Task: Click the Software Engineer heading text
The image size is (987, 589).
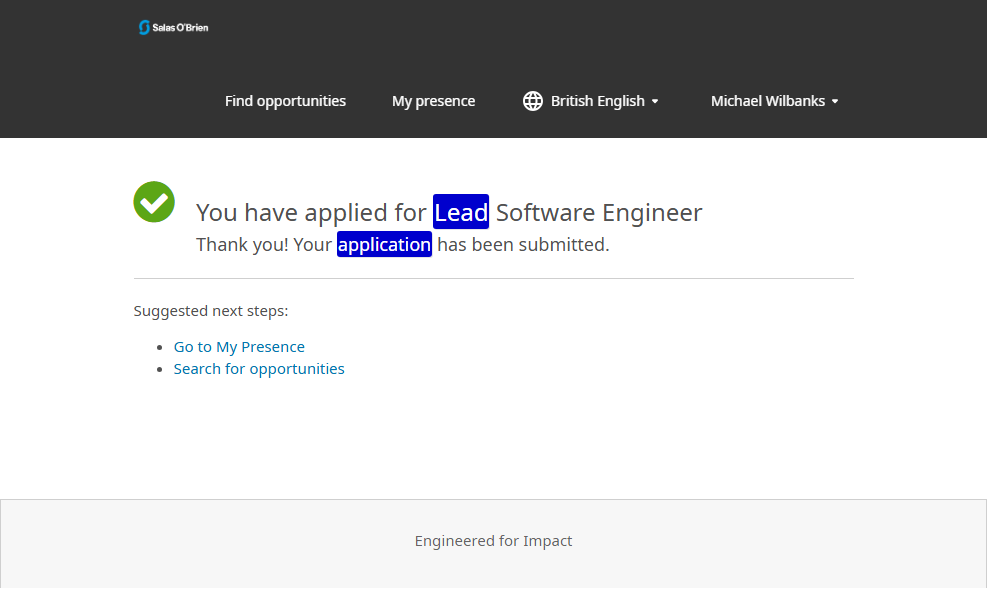Action: 599,212
